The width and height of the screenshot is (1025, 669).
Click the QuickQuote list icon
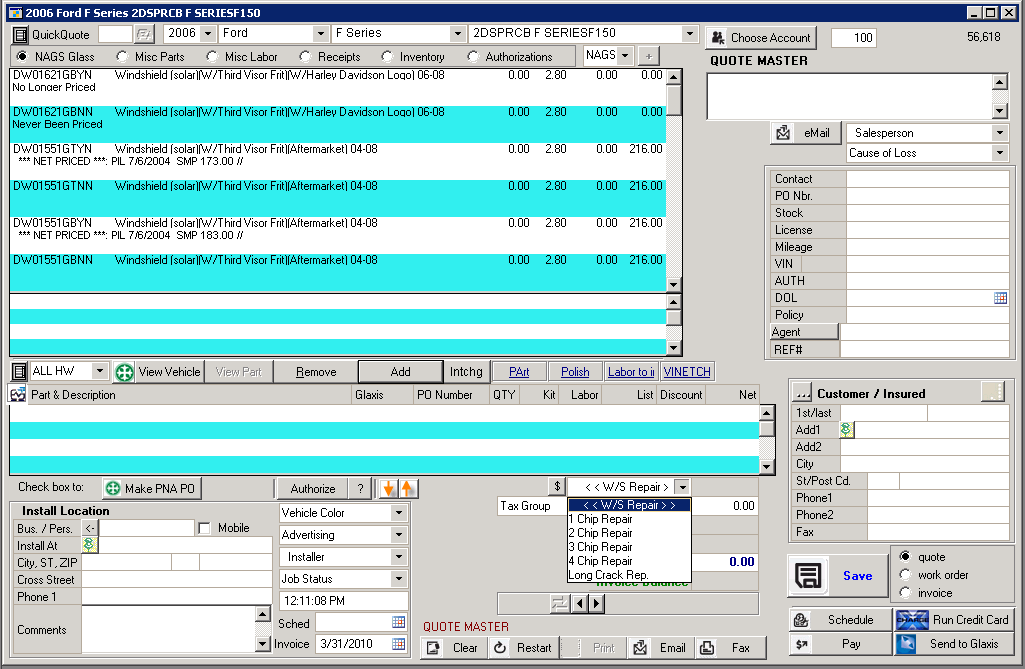click(20, 35)
